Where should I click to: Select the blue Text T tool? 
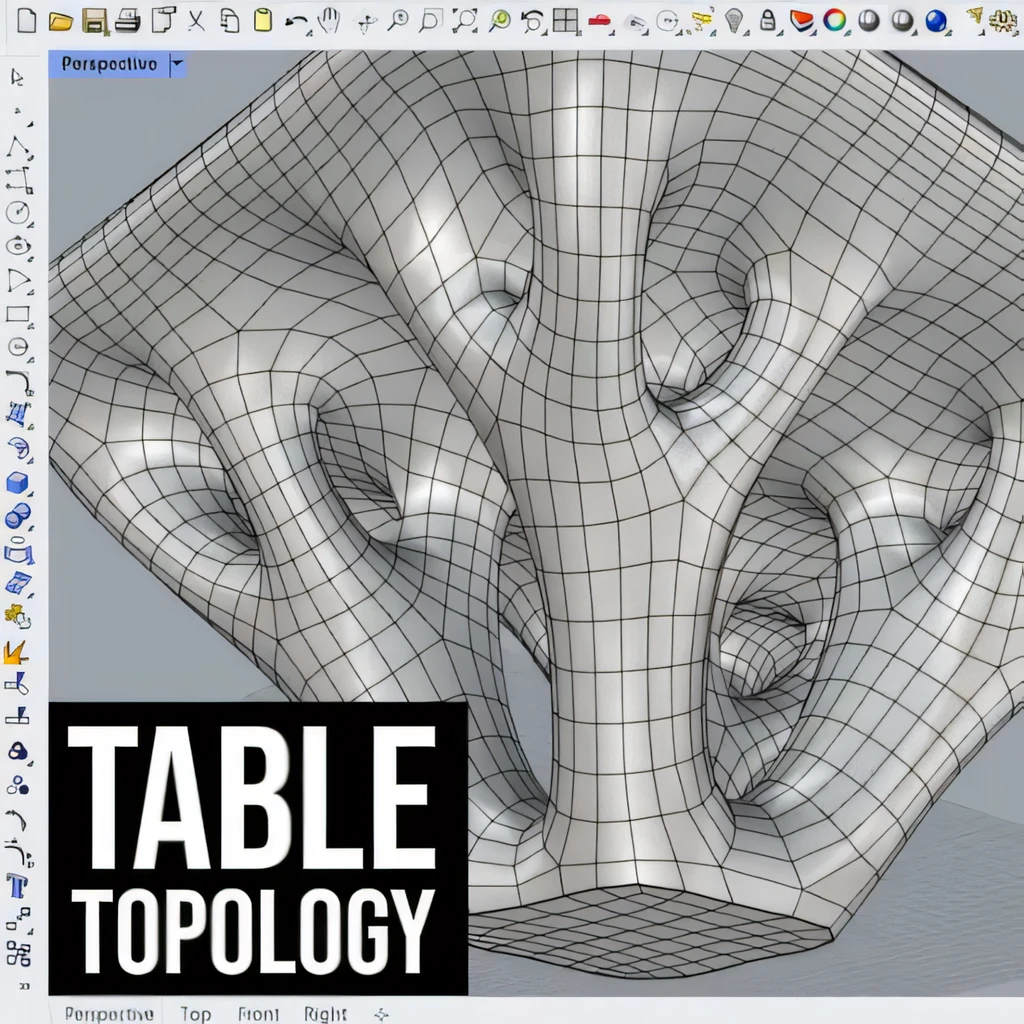click(17, 887)
